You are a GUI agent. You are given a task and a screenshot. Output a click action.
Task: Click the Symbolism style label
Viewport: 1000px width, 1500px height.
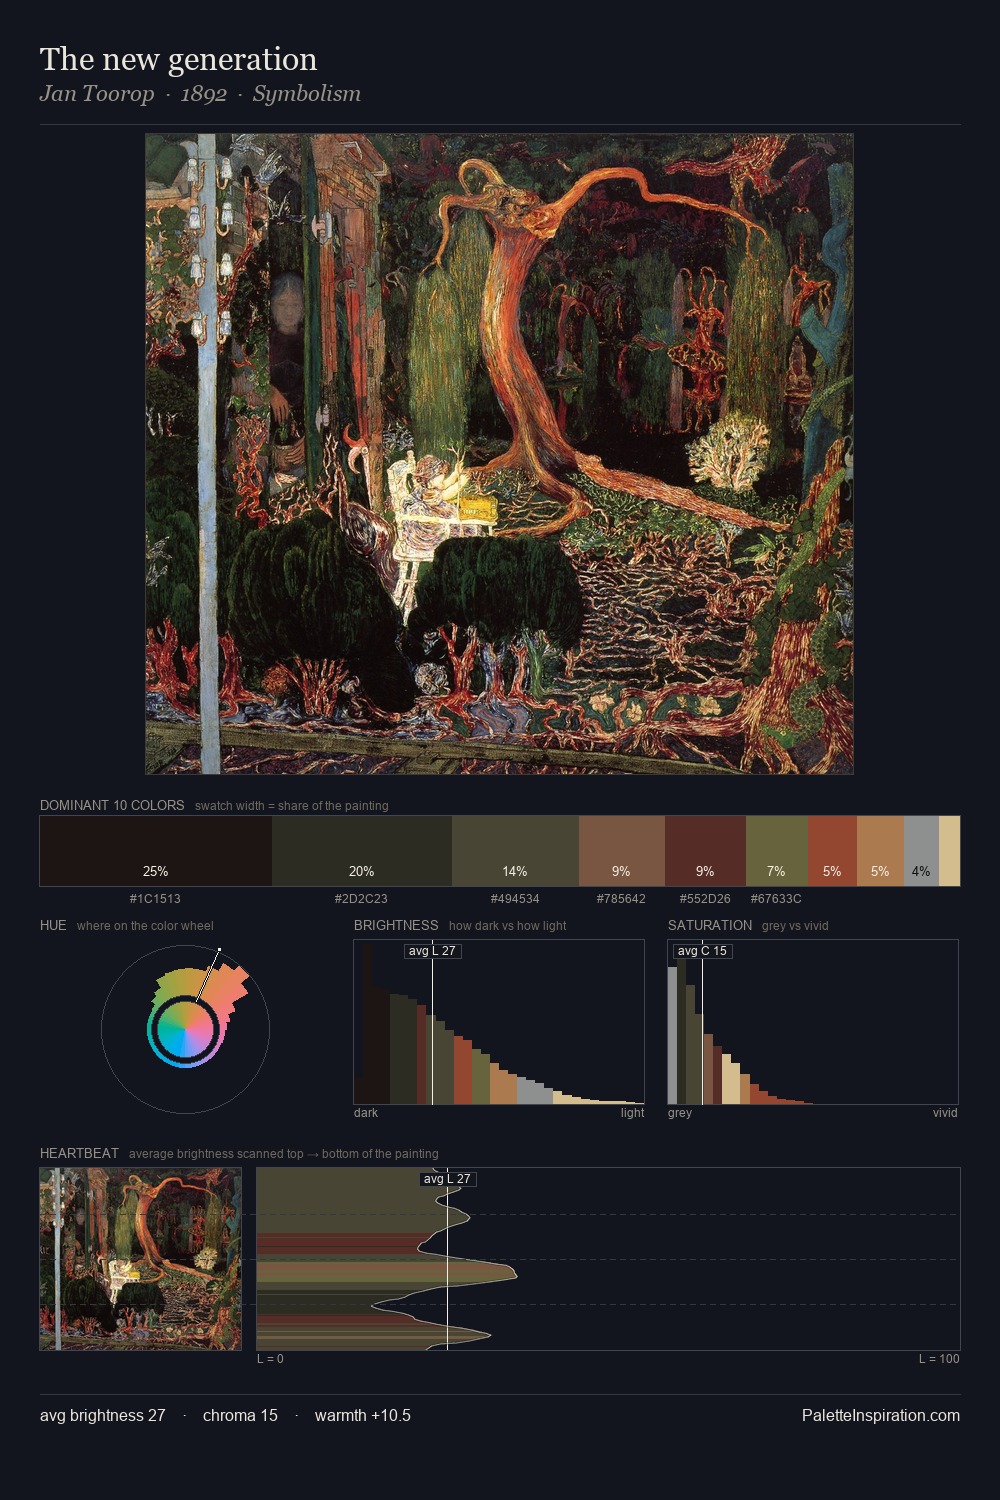pyautogui.click(x=306, y=94)
